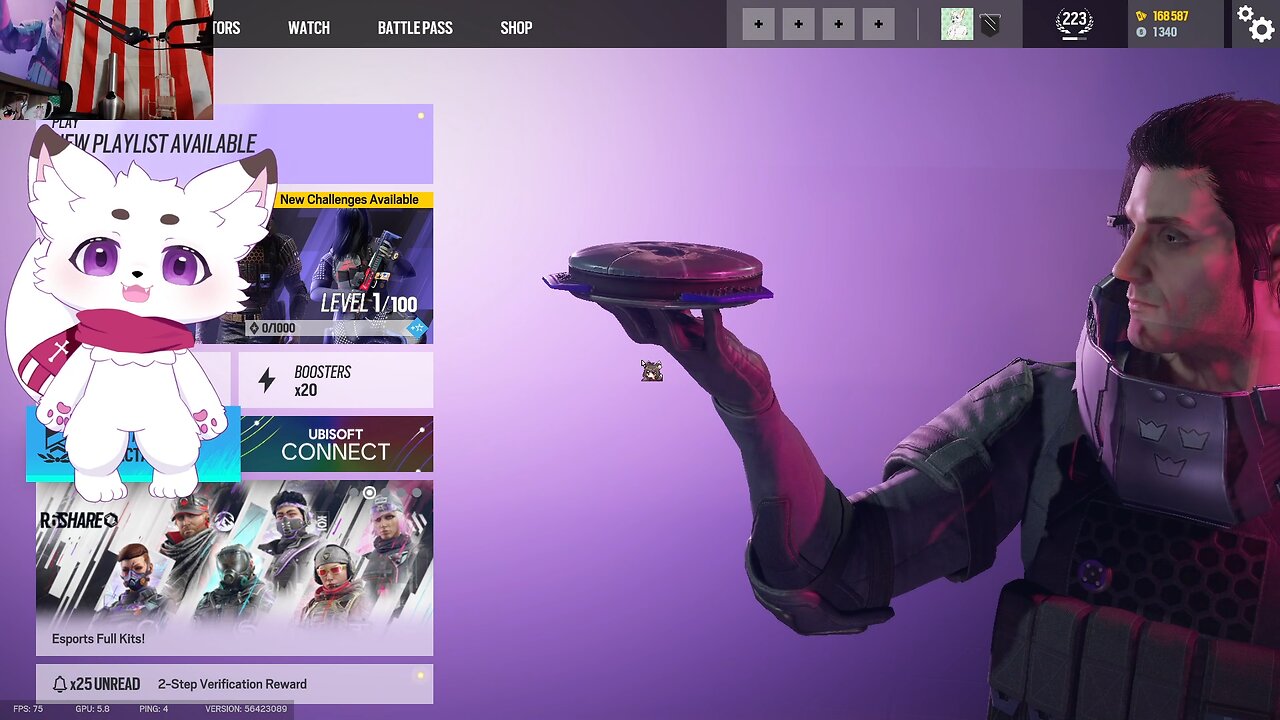Click the webcam overlay in the corner

pos(106,59)
